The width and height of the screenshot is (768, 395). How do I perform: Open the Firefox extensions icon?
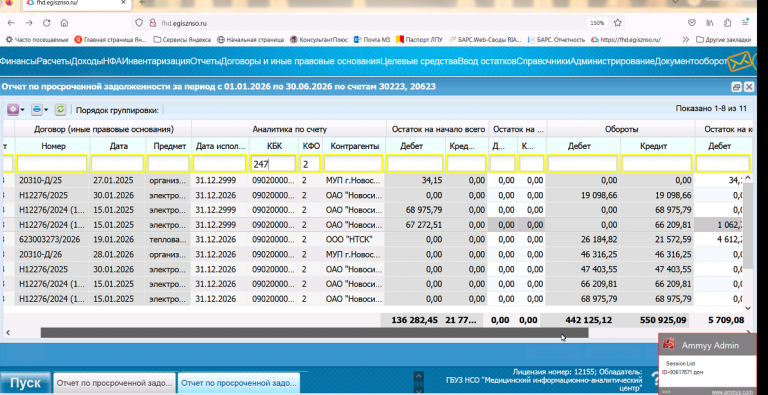coord(727,23)
